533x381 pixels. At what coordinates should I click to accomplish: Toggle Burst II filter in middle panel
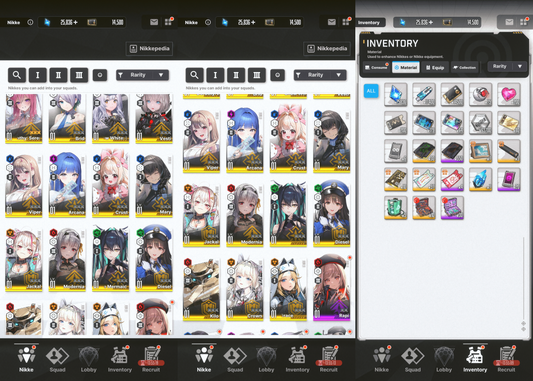[x=236, y=75]
